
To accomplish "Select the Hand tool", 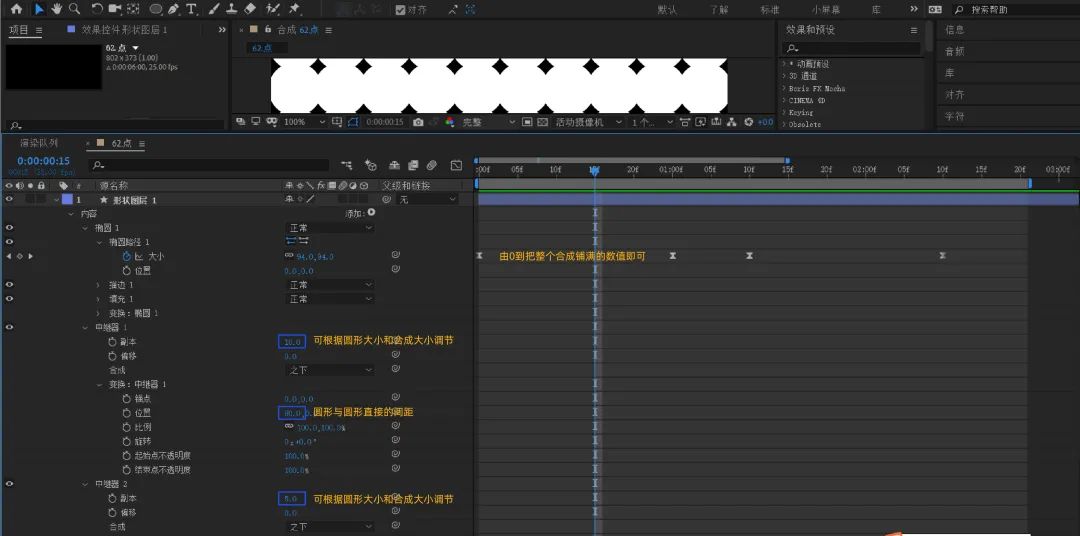I will 57,9.
